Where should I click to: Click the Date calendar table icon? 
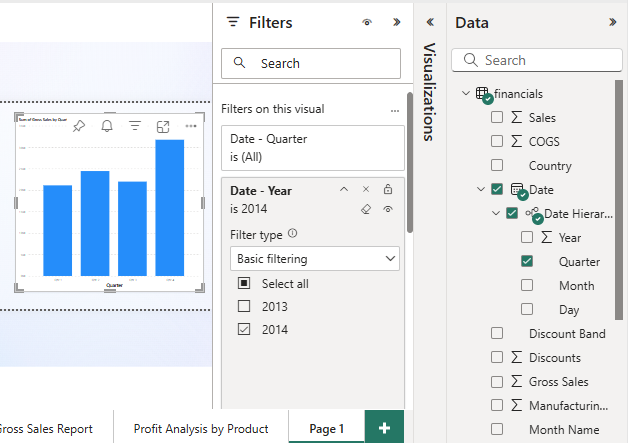[x=519, y=191]
